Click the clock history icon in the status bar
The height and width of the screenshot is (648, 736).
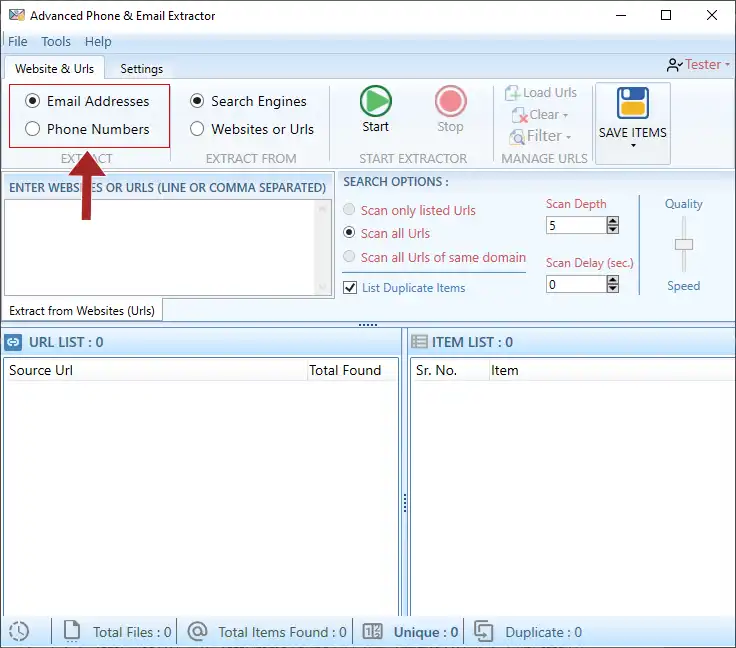(19, 631)
